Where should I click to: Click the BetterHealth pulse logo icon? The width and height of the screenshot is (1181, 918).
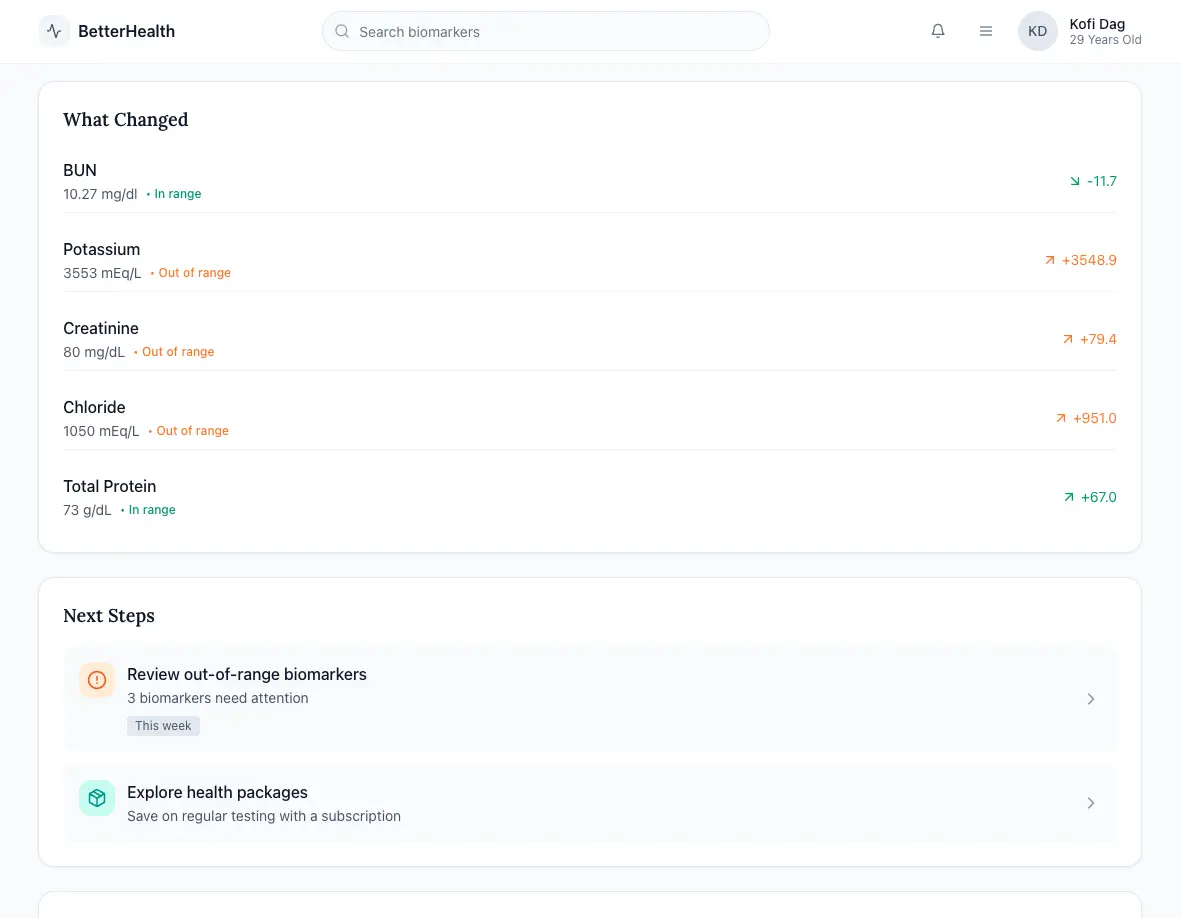(54, 31)
